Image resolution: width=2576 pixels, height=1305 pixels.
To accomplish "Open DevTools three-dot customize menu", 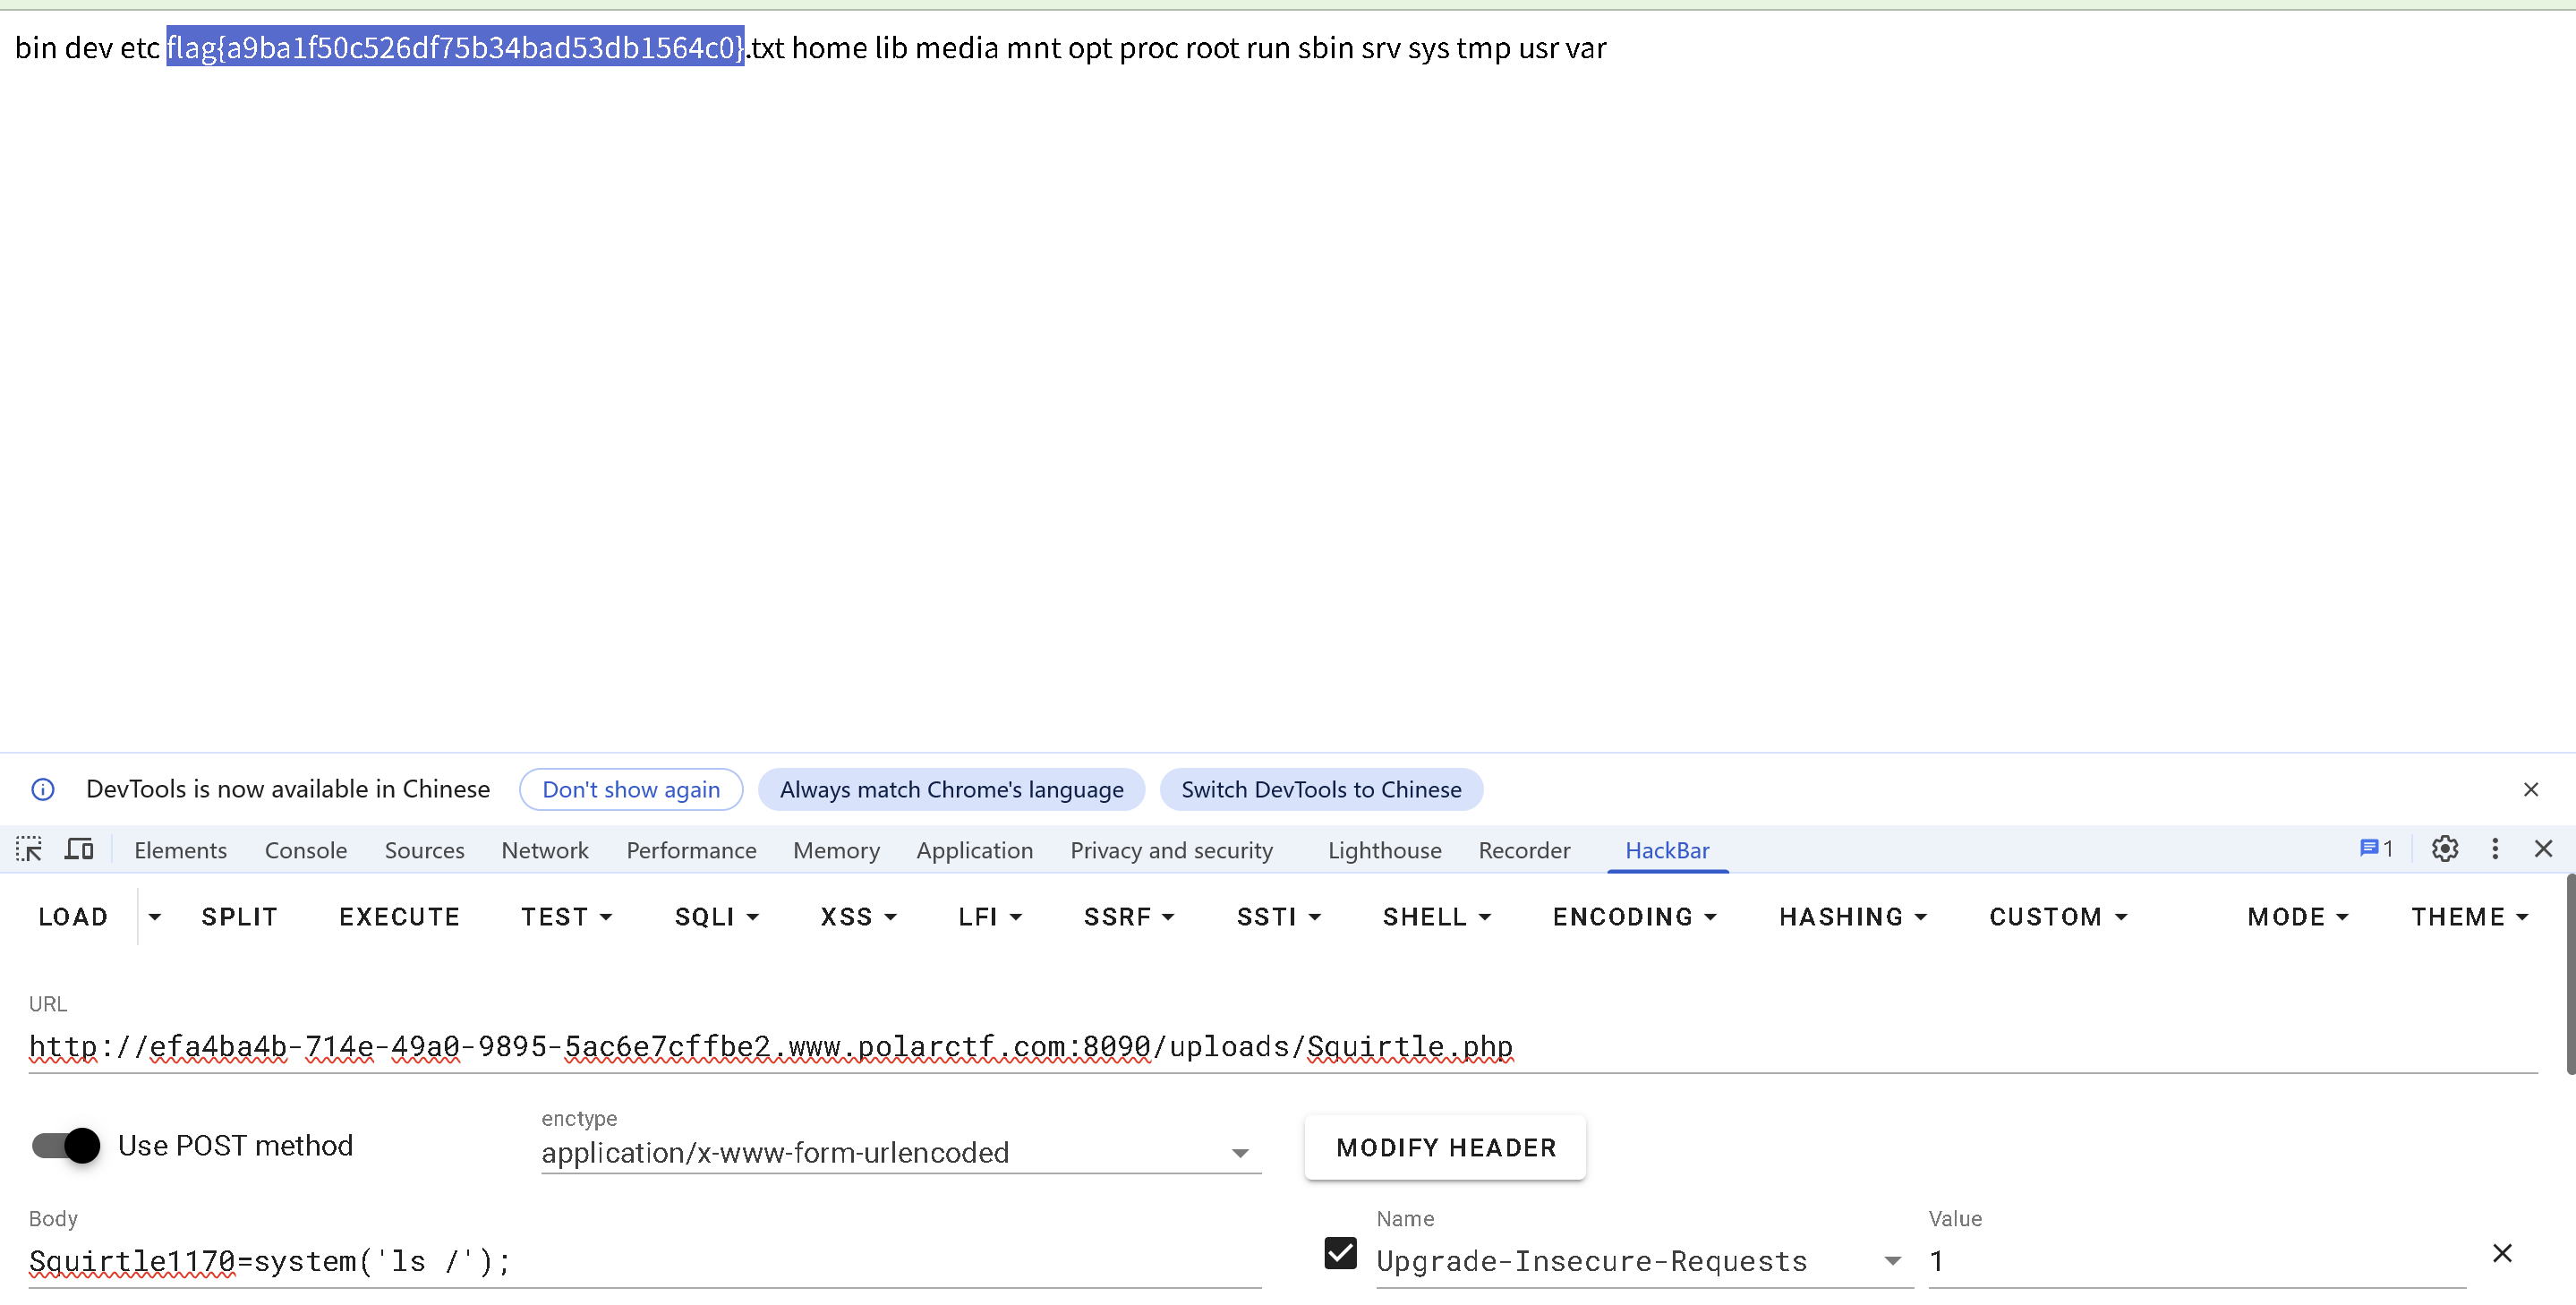I will click(2495, 849).
